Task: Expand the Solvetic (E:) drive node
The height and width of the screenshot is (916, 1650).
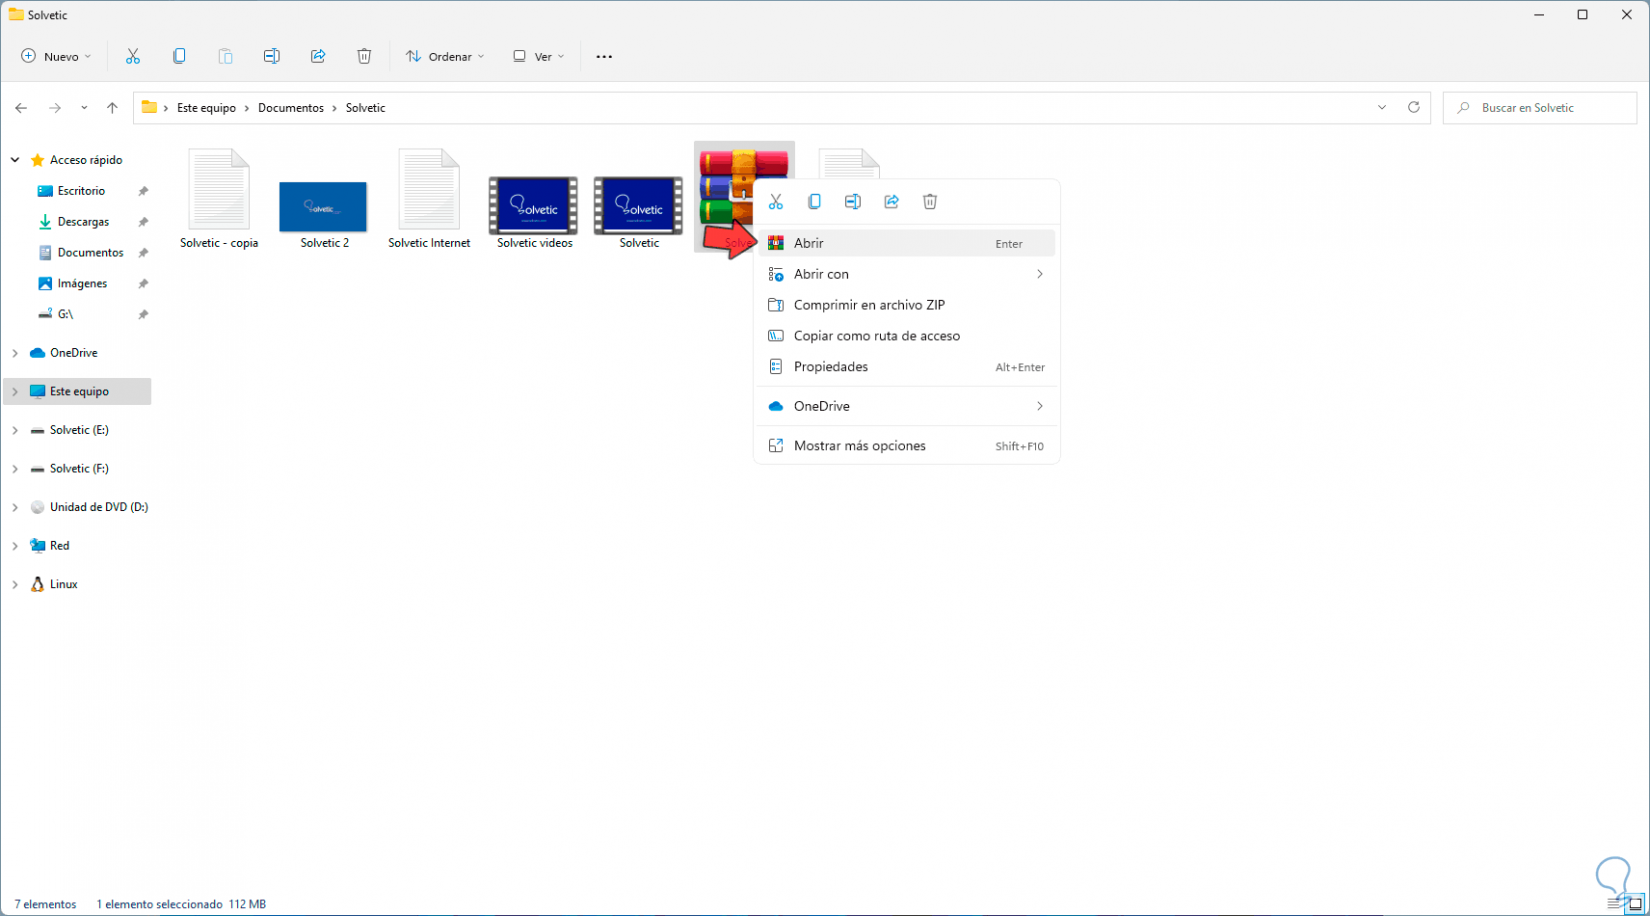Action: point(15,430)
